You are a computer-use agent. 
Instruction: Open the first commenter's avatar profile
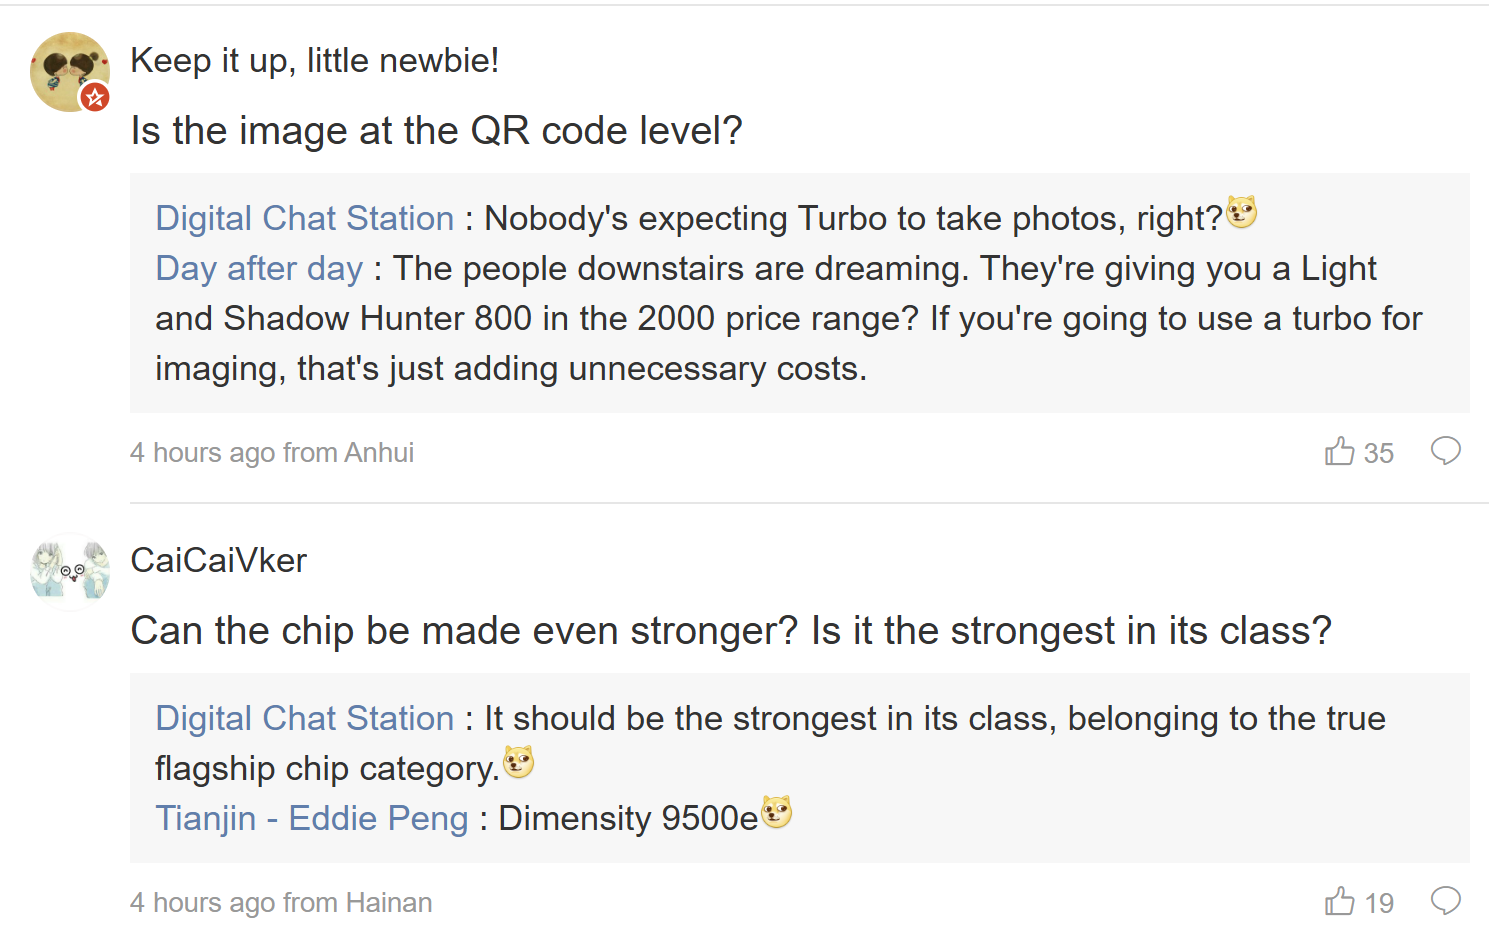(x=66, y=68)
